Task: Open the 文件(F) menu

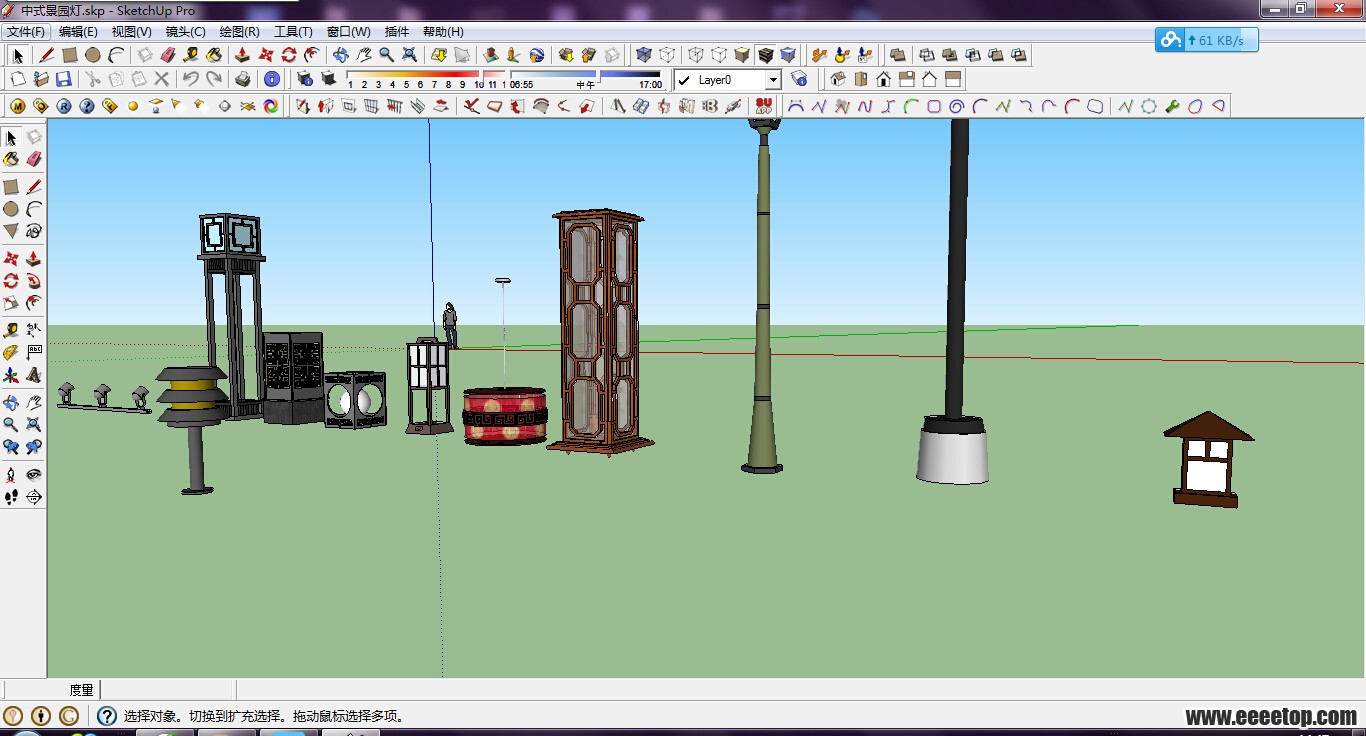Action: (x=26, y=32)
